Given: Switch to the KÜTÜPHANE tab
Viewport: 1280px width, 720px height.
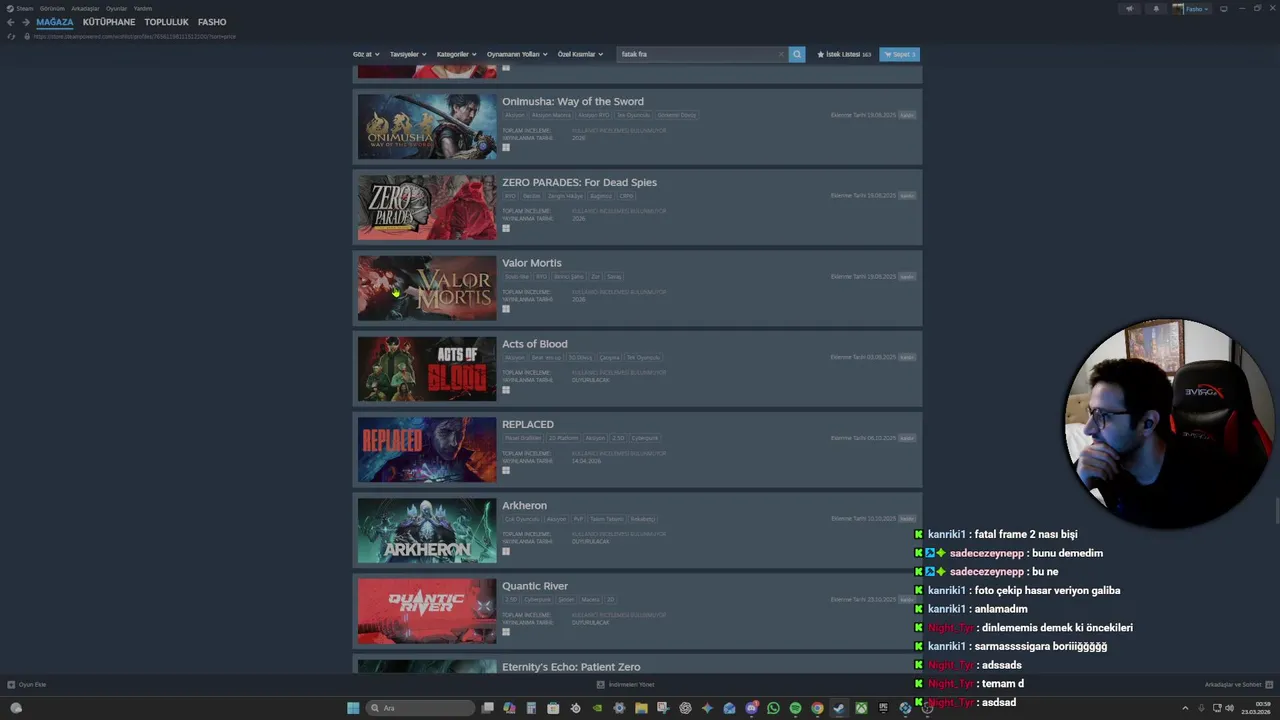Looking at the screenshot, I should 109,22.
